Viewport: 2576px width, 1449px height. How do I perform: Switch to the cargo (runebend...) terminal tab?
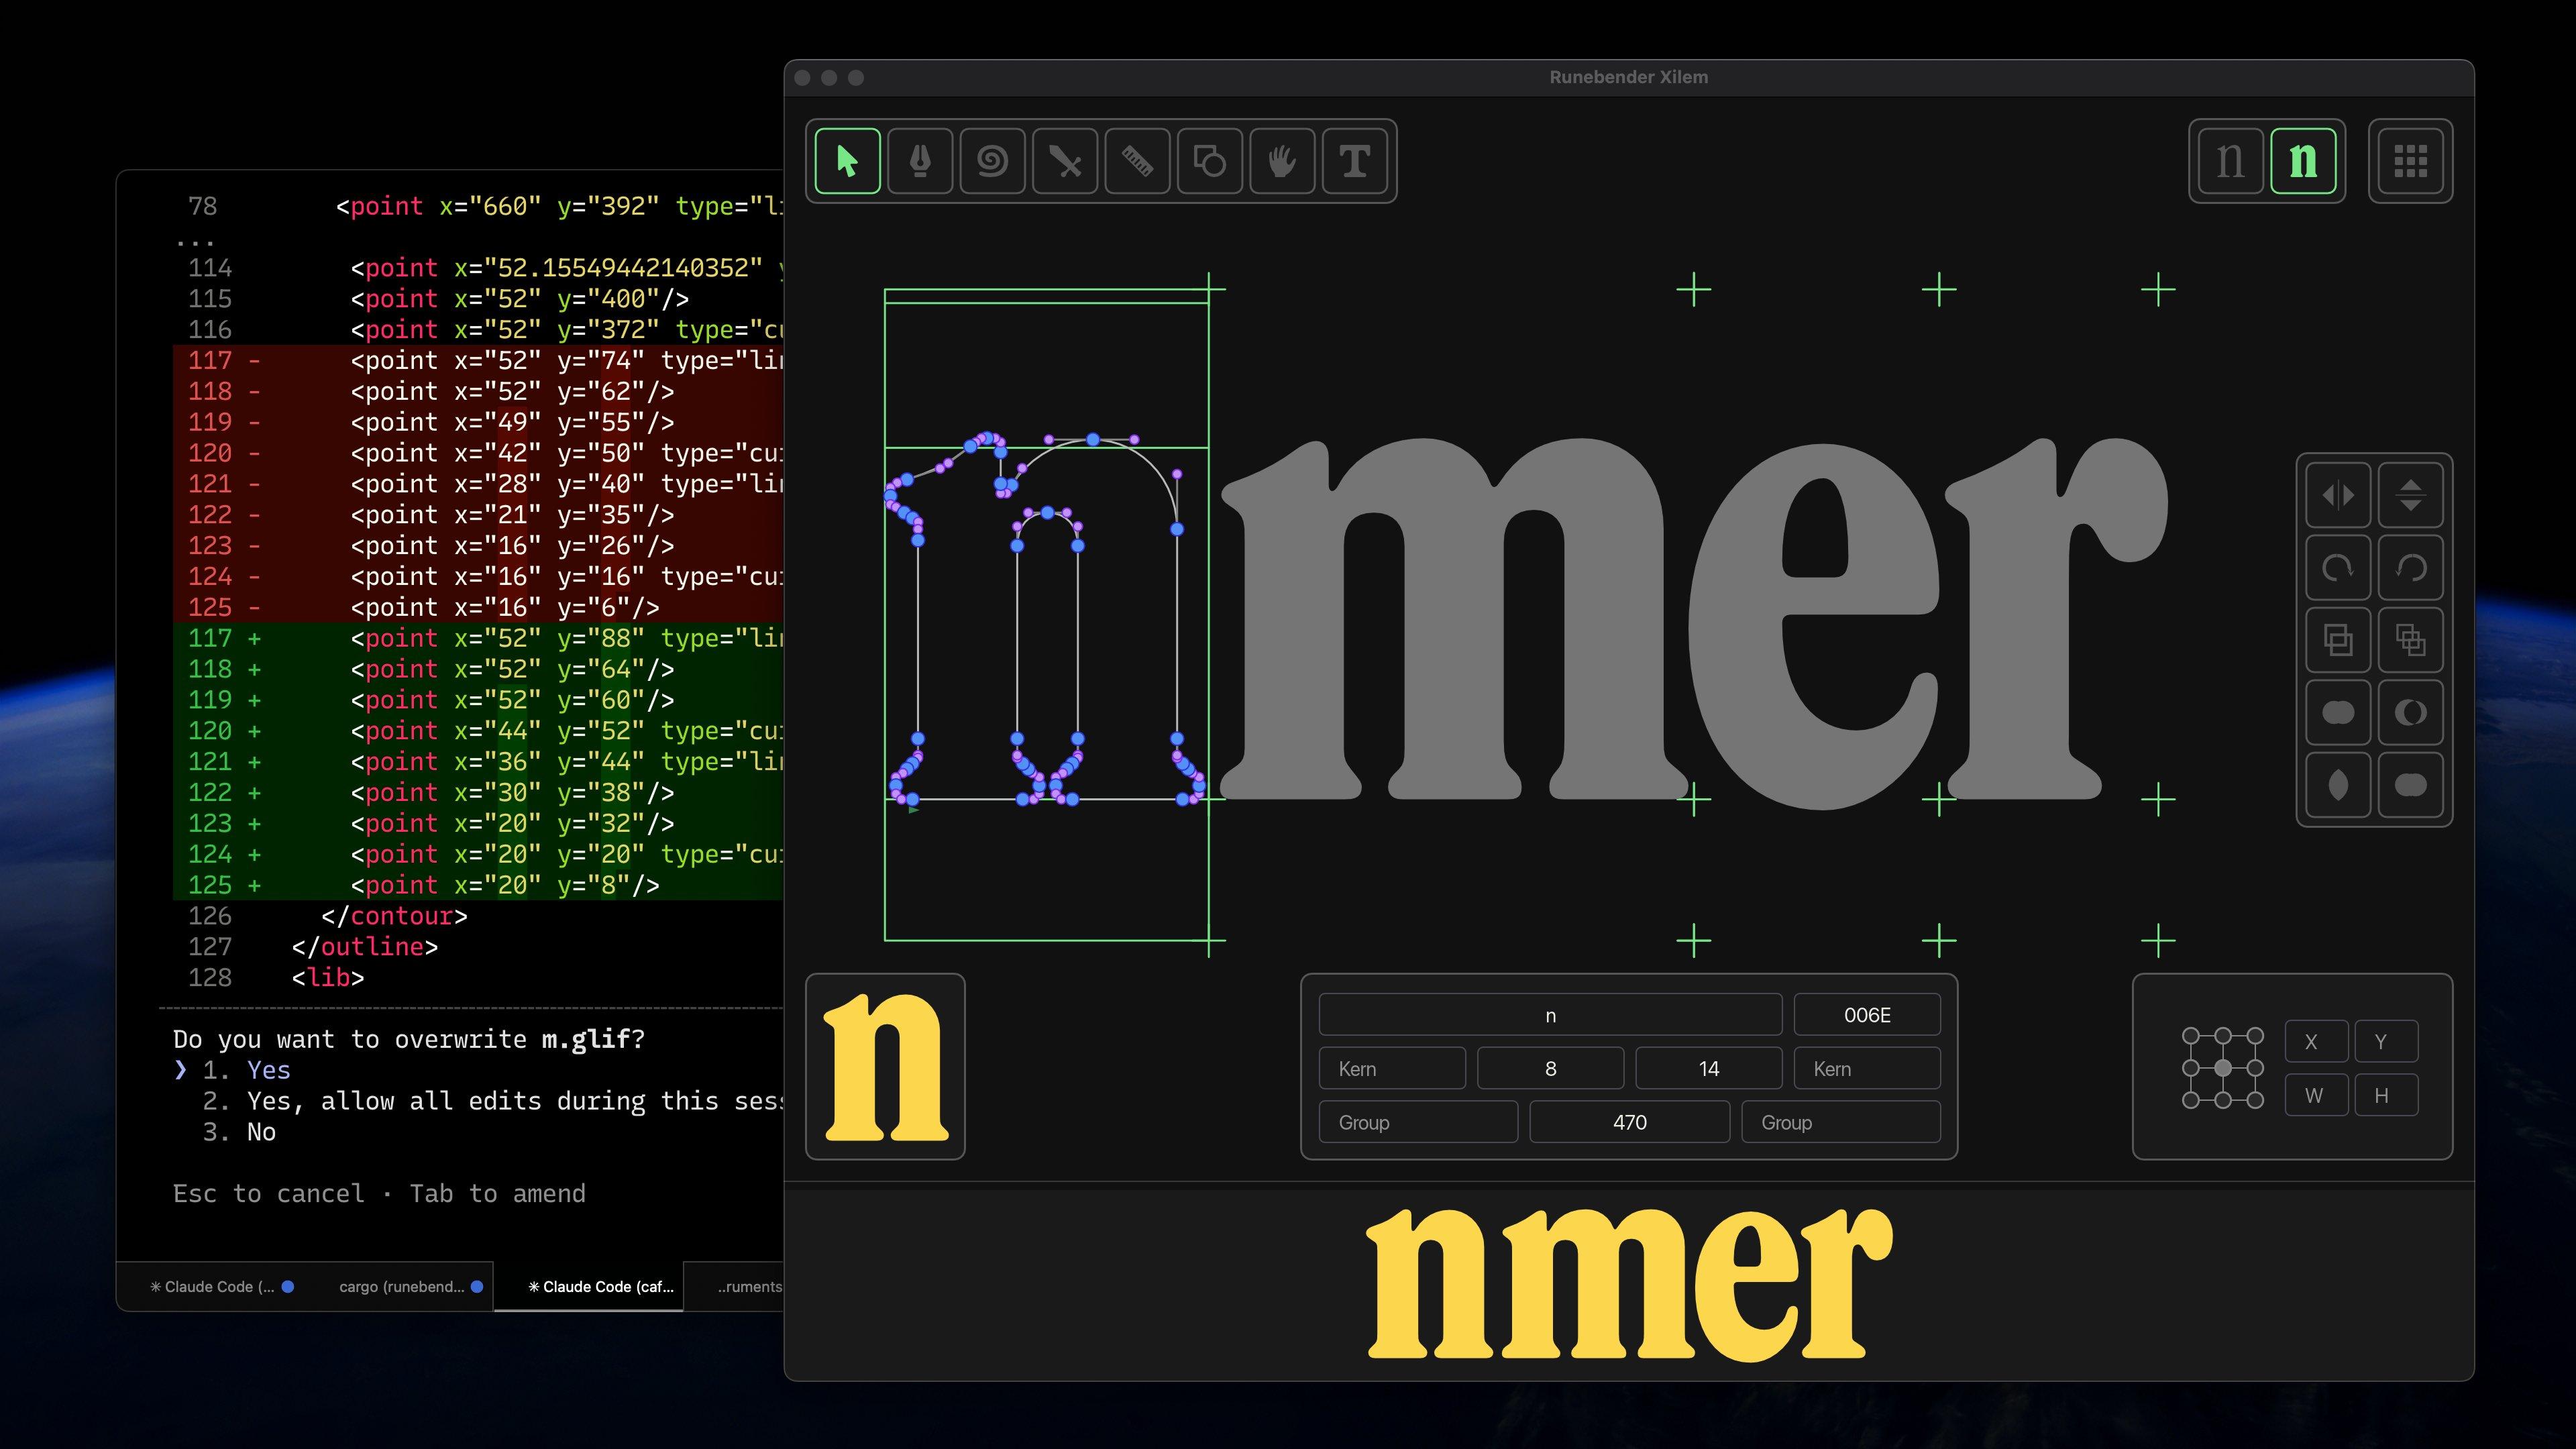pyautogui.click(x=402, y=1287)
